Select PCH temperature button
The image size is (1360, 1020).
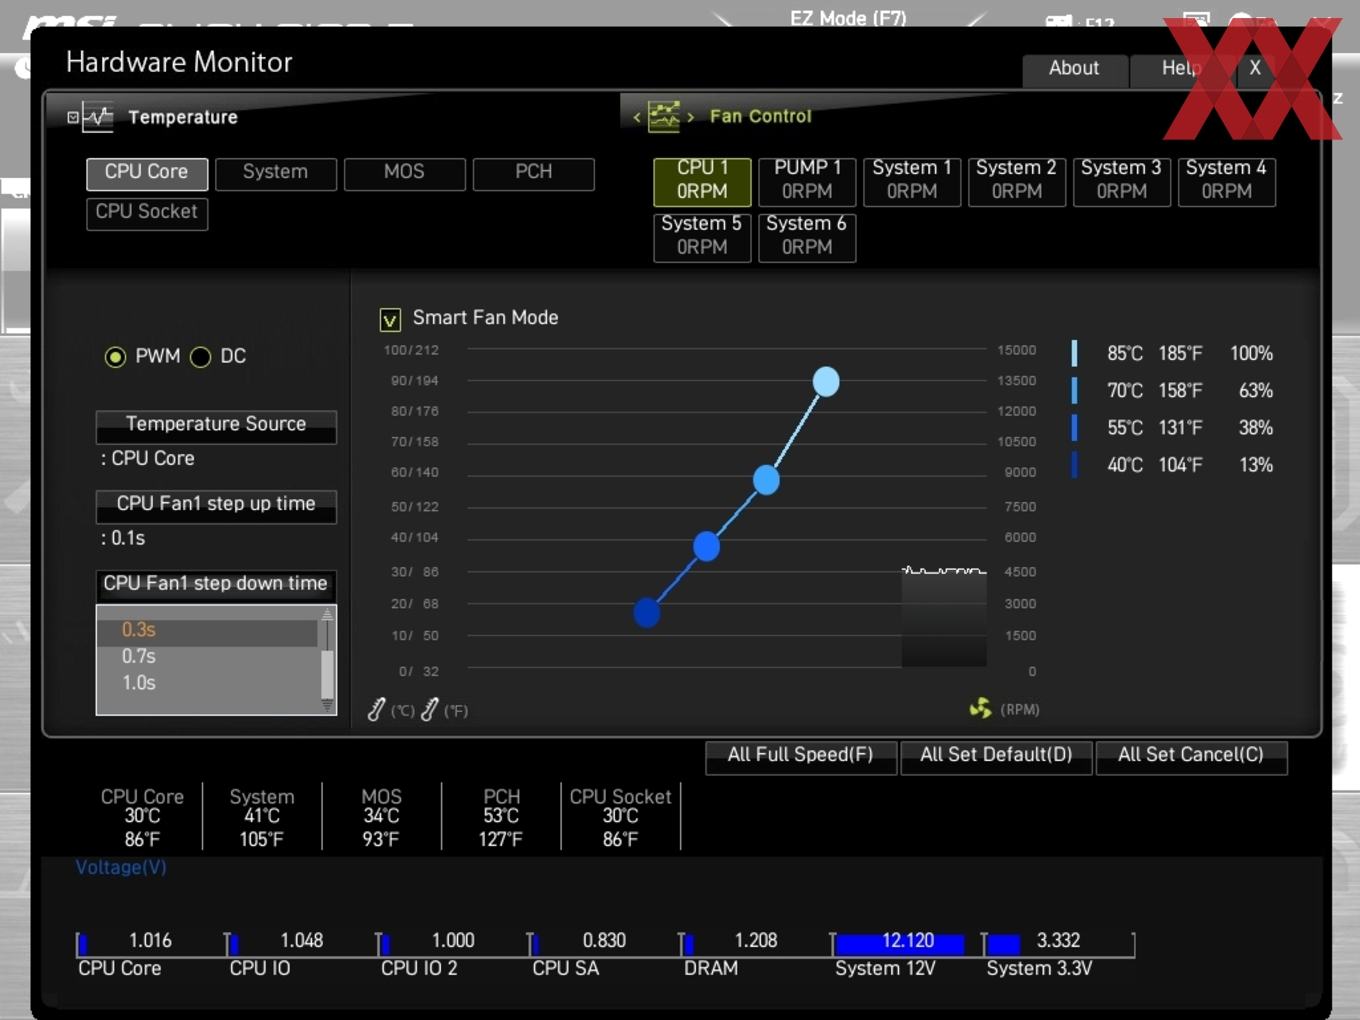coord(533,173)
